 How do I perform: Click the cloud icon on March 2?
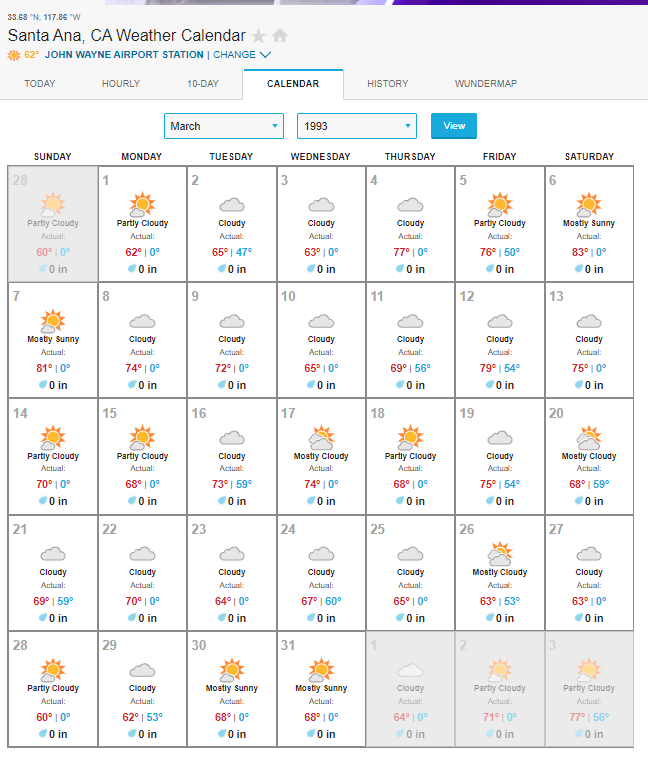(x=231, y=205)
